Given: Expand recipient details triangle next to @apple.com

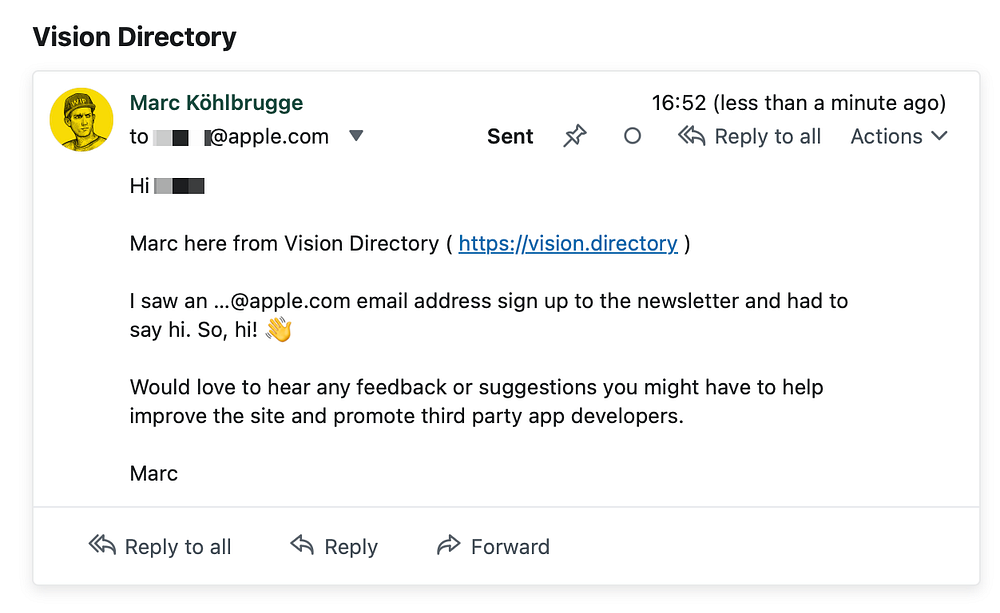Looking at the screenshot, I should pyautogui.click(x=356, y=136).
